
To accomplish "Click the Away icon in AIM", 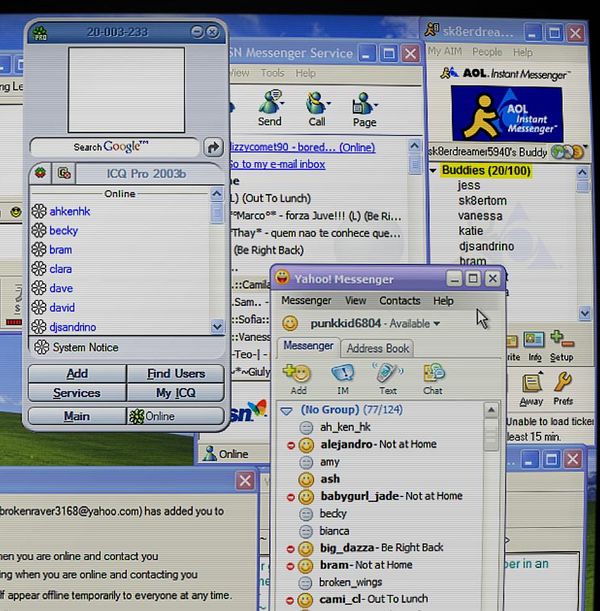I will (532, 383).
